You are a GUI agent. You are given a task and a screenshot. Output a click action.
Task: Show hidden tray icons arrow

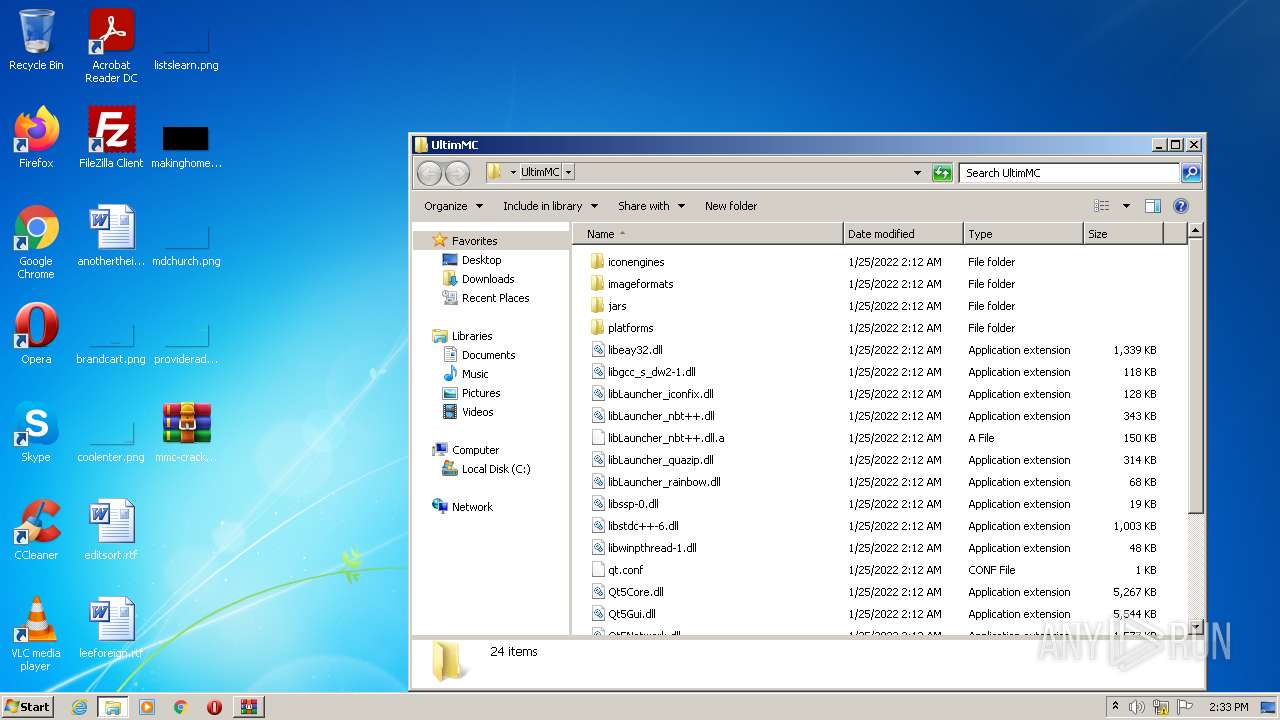[1115, 707]
